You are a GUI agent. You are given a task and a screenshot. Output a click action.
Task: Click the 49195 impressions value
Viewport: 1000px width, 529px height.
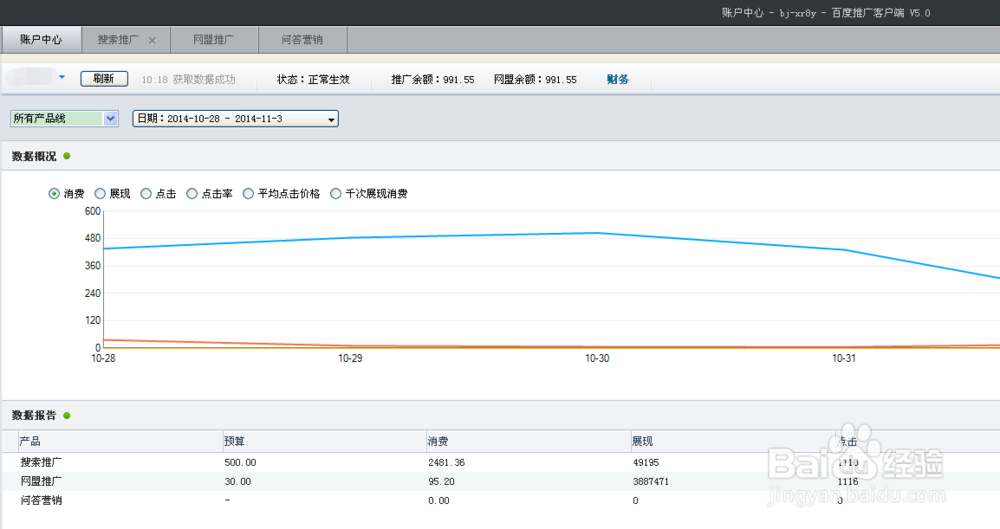click(646, 463)
